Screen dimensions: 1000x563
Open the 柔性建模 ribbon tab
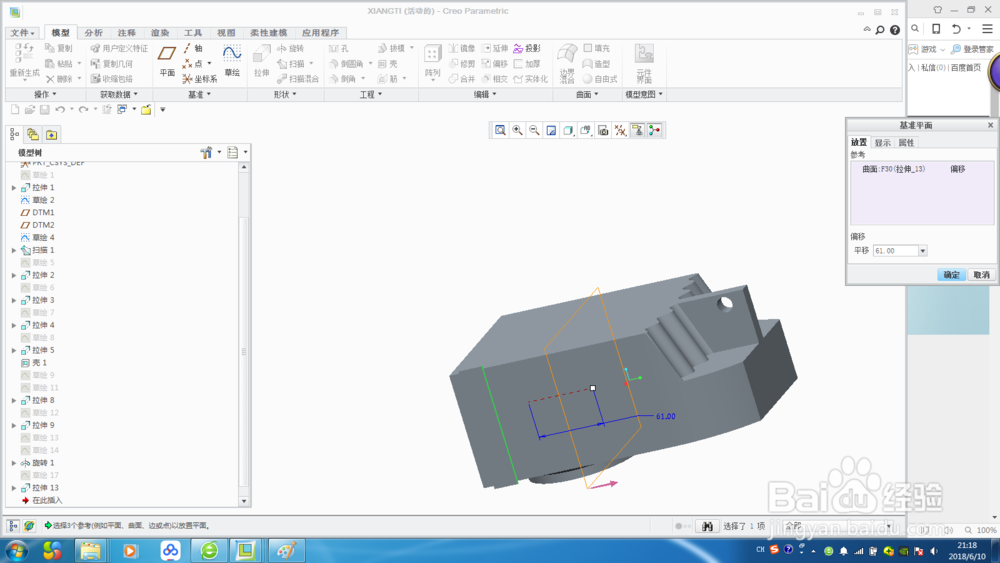tap(268, 33)
